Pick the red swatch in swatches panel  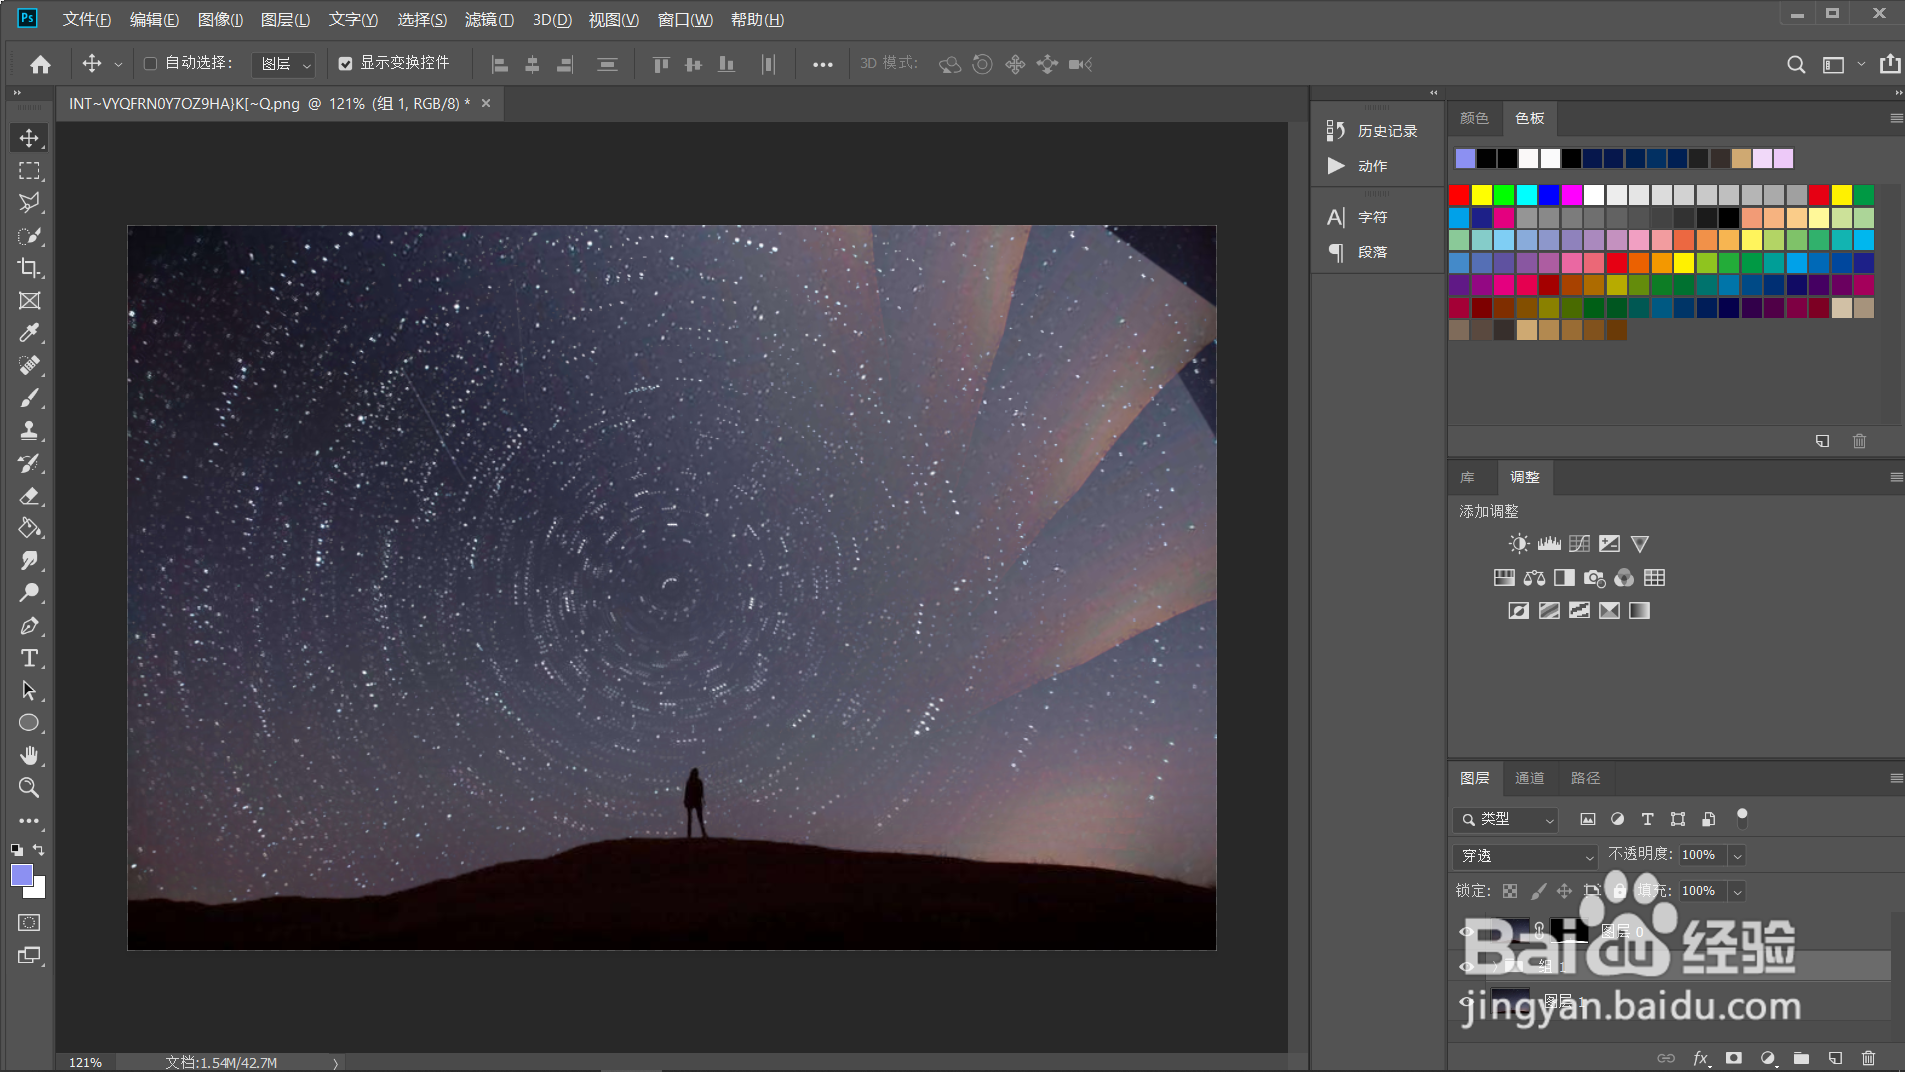point(1459,195)
